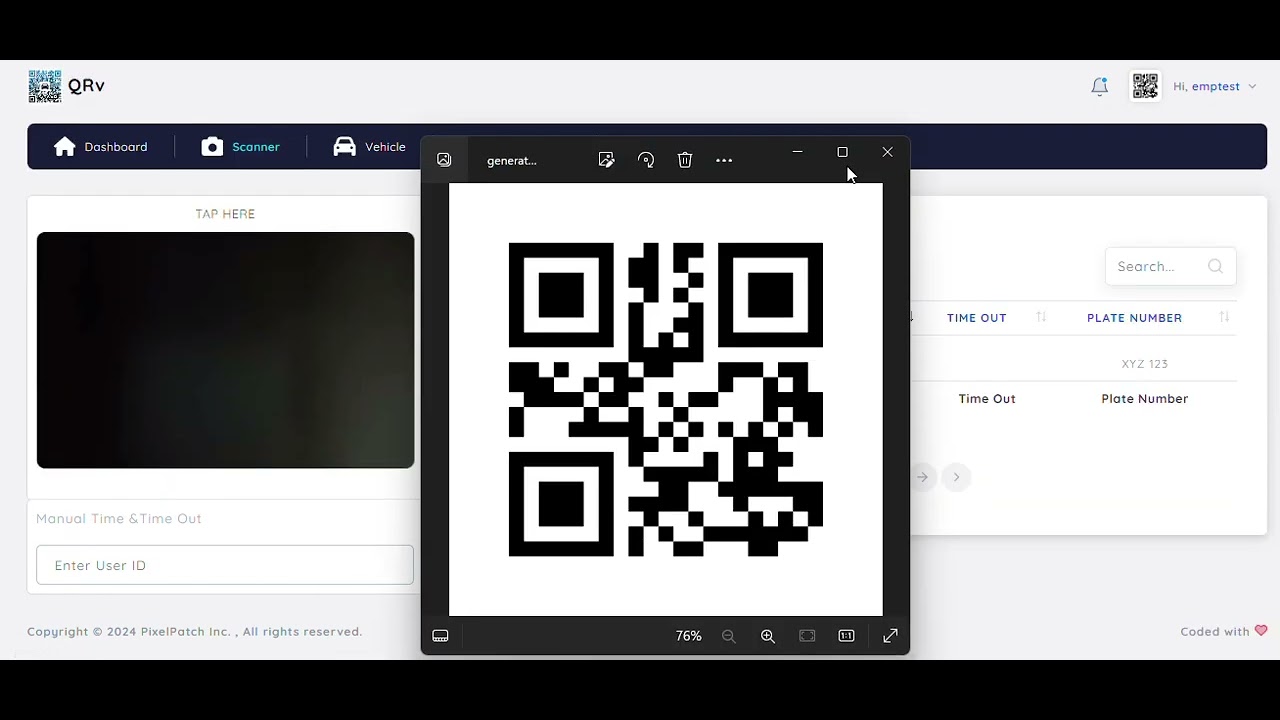Viewport: 1280px width, 720px height.
Task: Click the QR code avatar beside Hi, emptest
Action: pyautogui.click(x=1145, y=86)
